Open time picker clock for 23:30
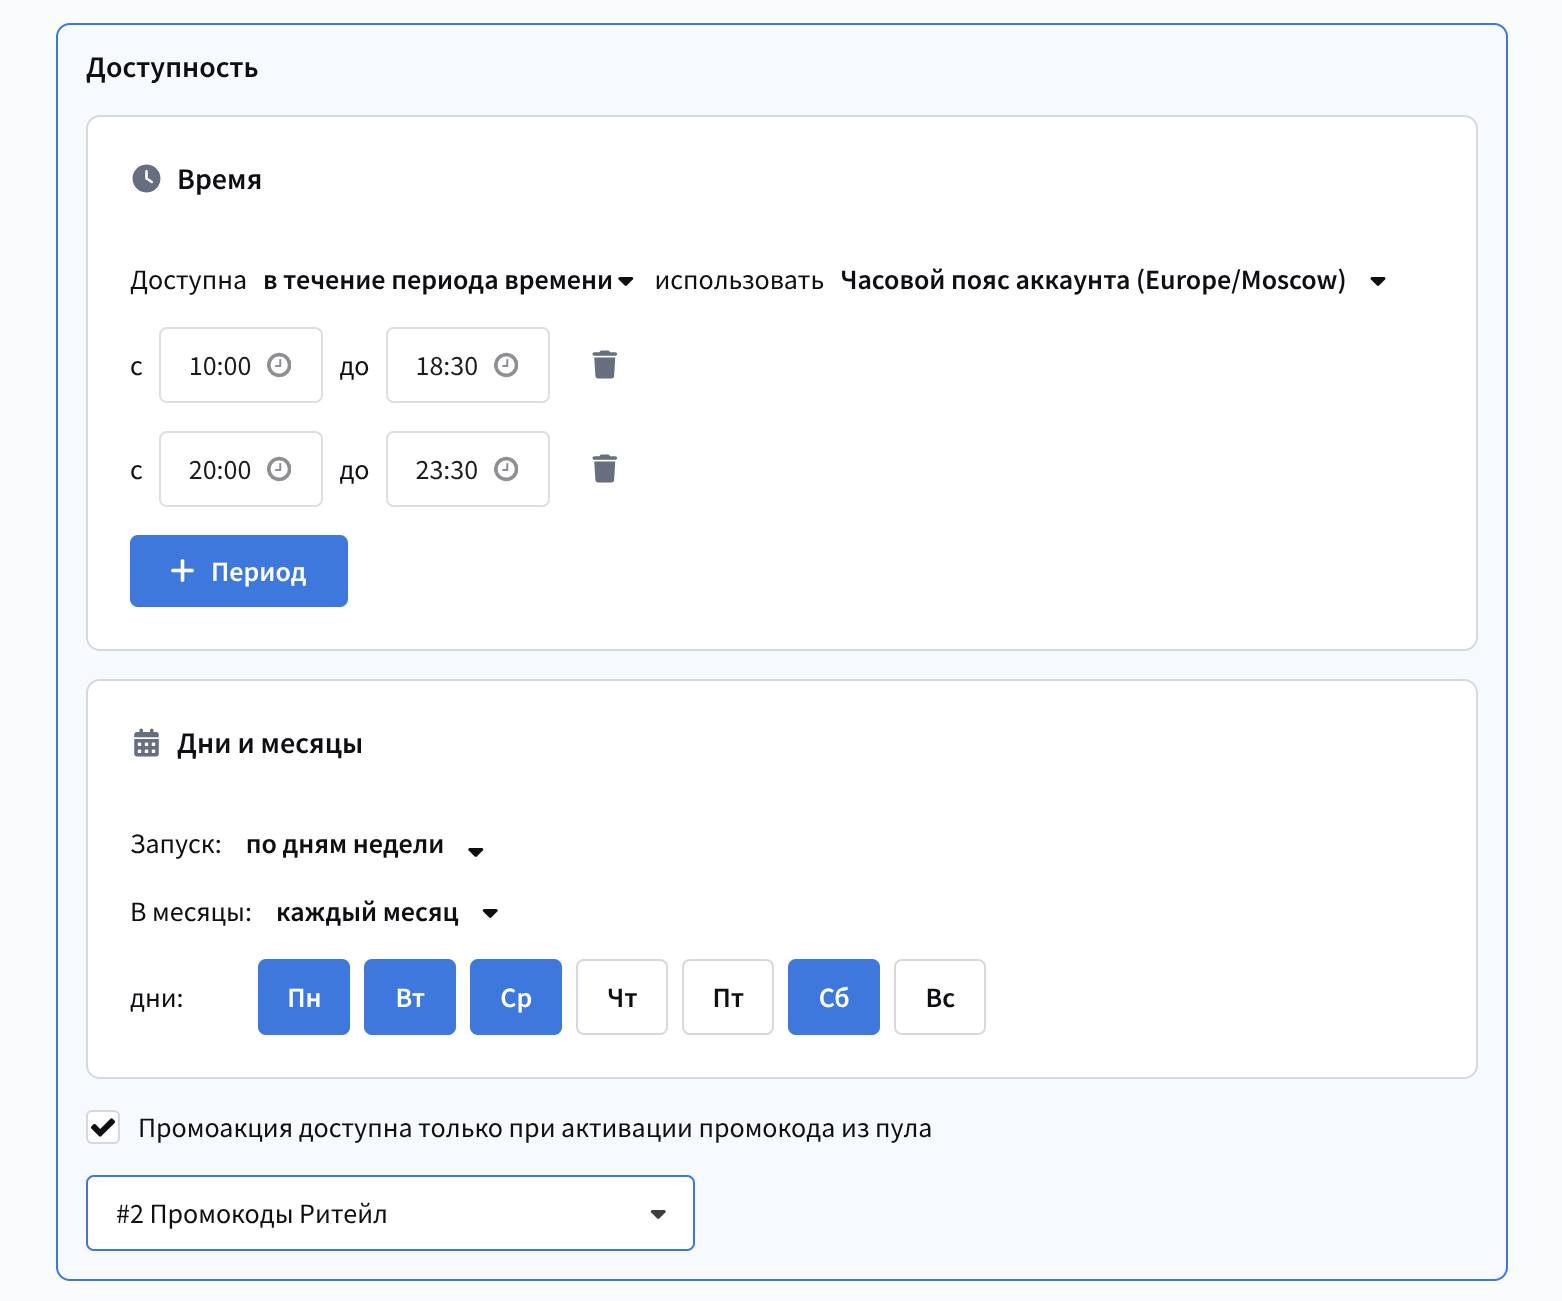Image resolution: width=1562 pixels, height=1301 pixels. [x=506, y=469]
